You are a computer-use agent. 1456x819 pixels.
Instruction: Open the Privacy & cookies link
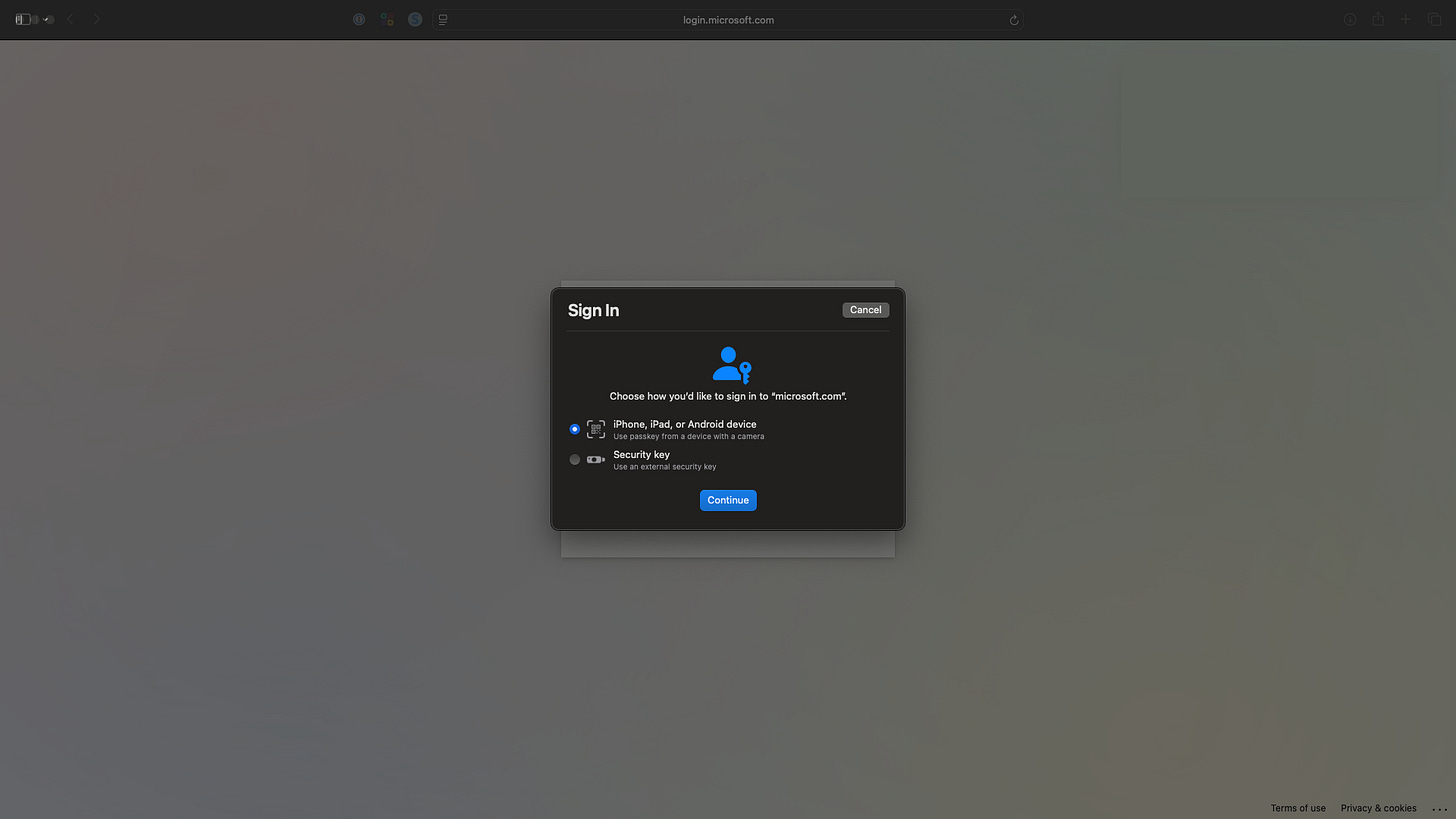1378,808
